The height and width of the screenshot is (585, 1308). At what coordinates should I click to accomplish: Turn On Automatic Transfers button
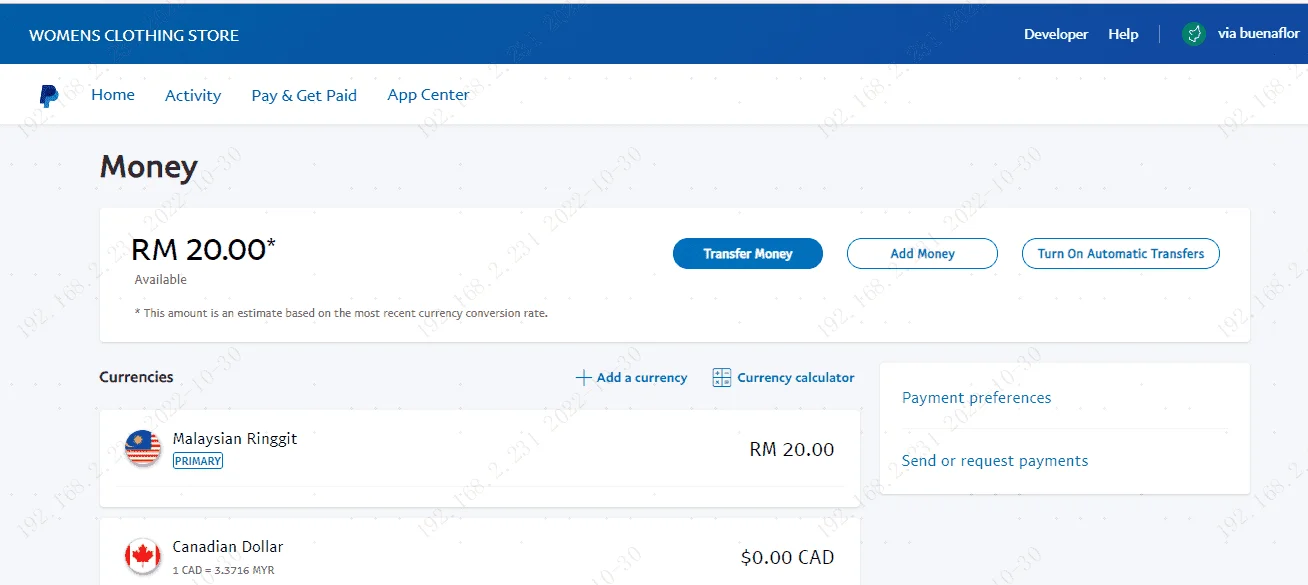coord(1121,254)
